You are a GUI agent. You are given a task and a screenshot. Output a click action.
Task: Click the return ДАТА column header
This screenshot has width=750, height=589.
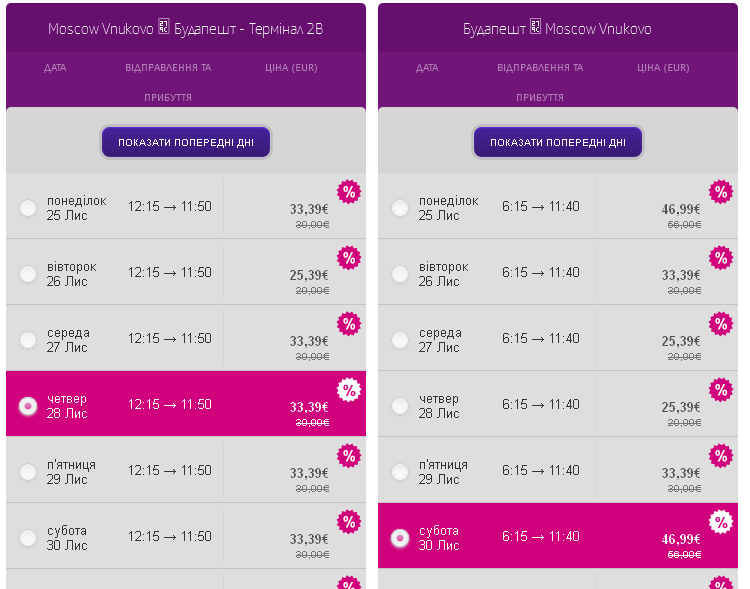tap(427, 68)
